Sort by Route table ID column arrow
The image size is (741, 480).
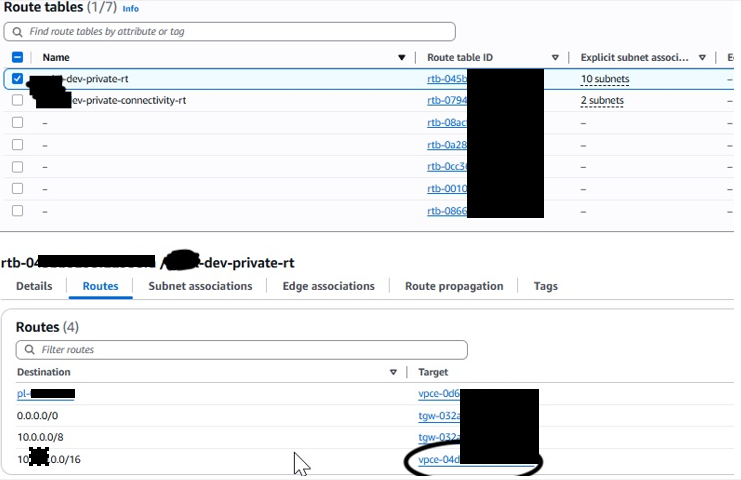point(555,58)
